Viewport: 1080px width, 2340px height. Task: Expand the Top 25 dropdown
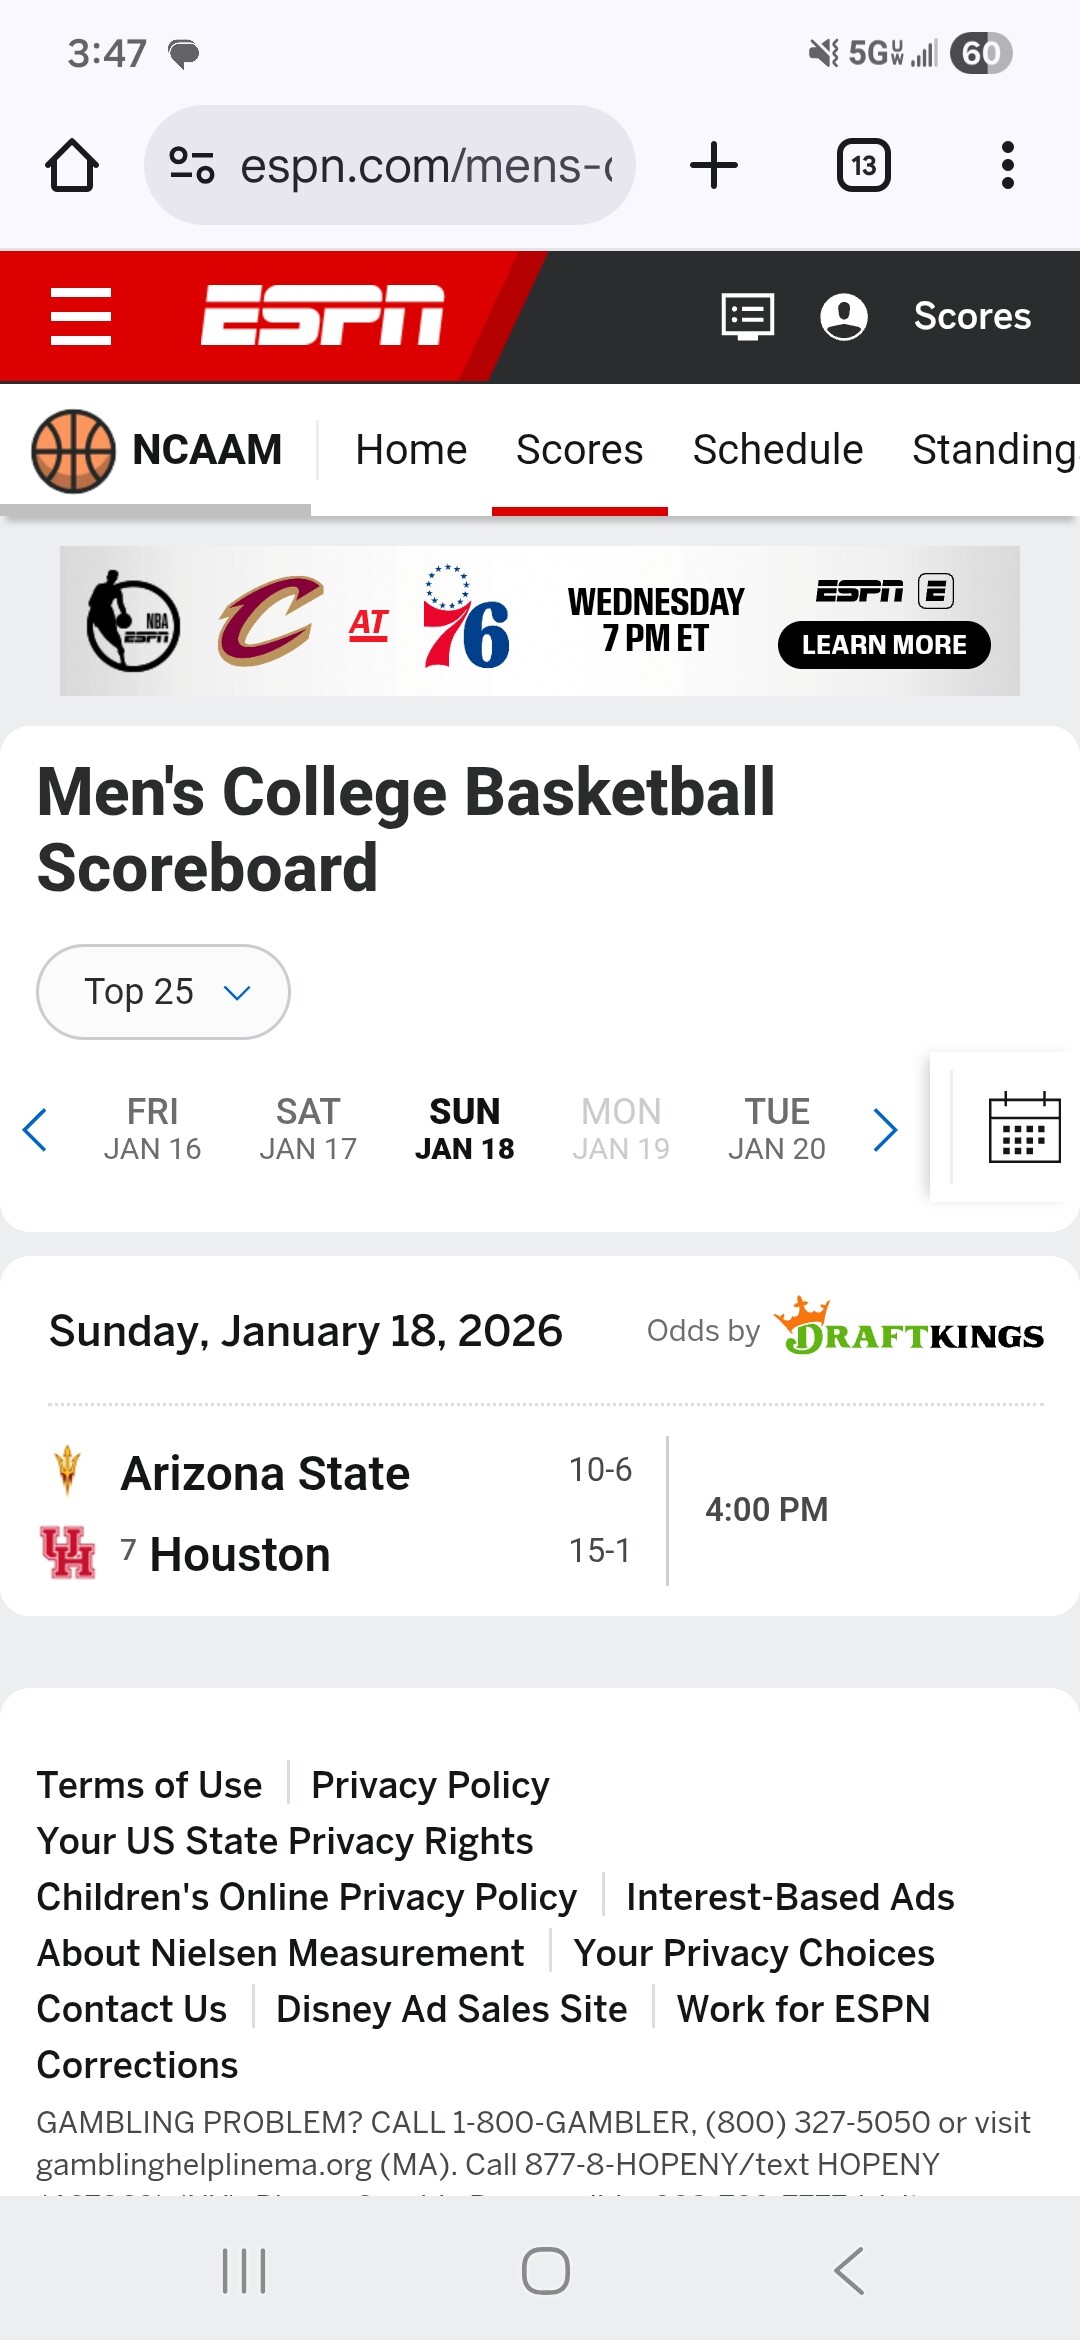pos(163,992)
